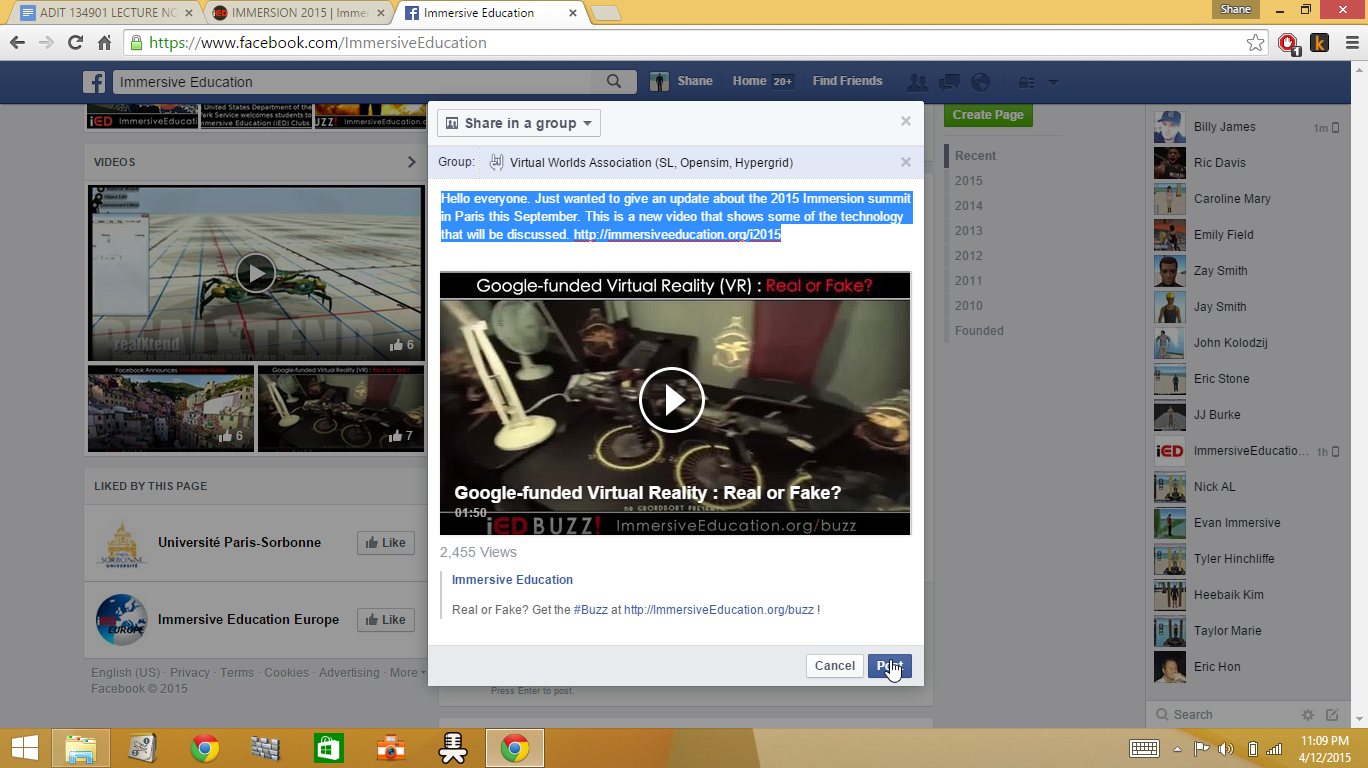Click Create Page button
The height and width of the screenshot is (768, 1368).
click(988, 115)
